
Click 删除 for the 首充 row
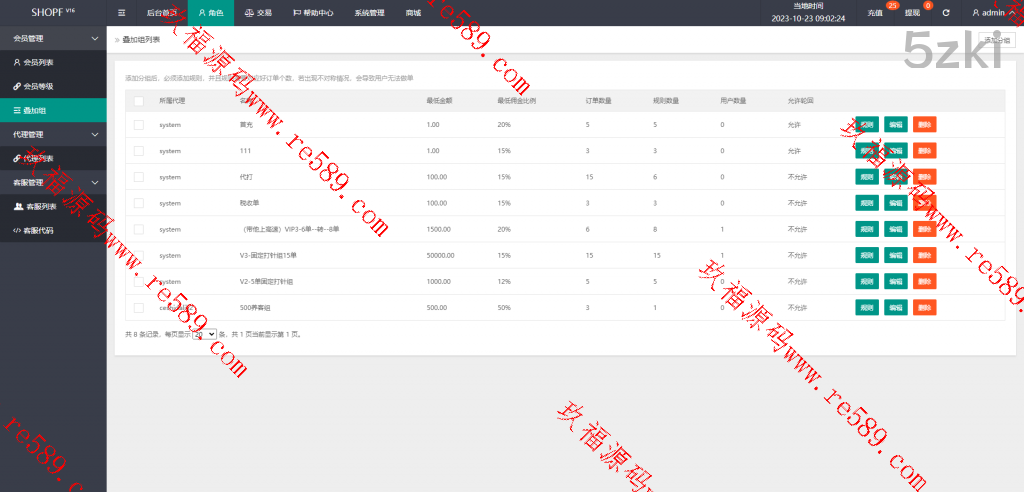pyautogui.click(x=924, y=125)
